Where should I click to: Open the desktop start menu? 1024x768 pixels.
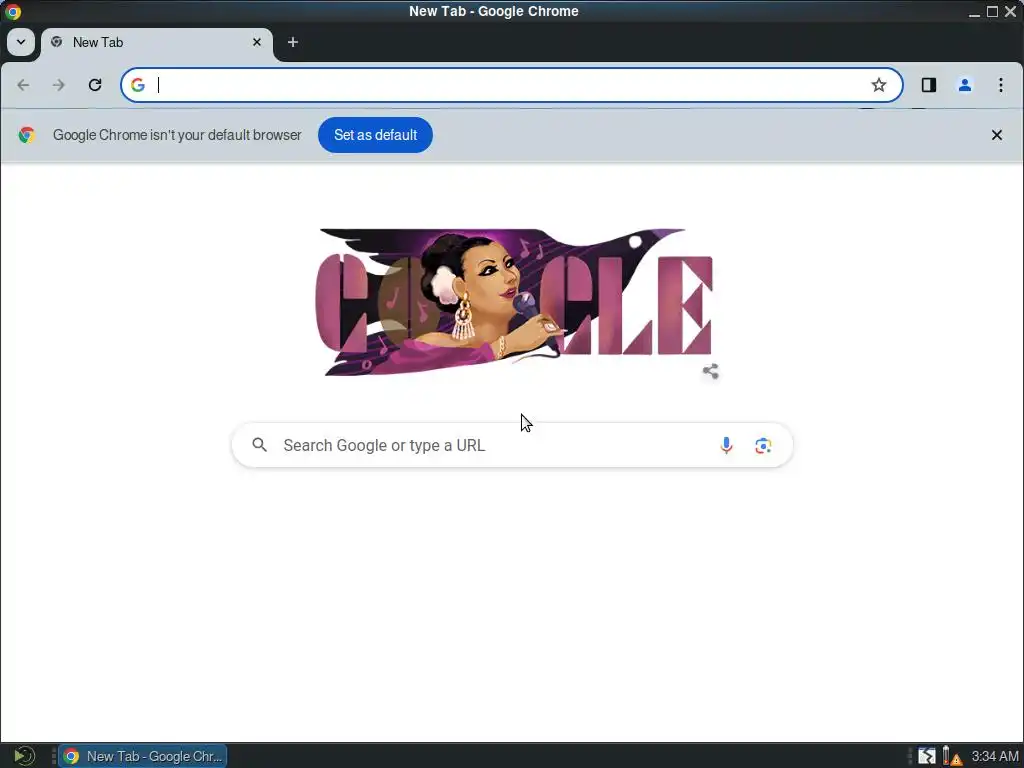tap(24, 756)
